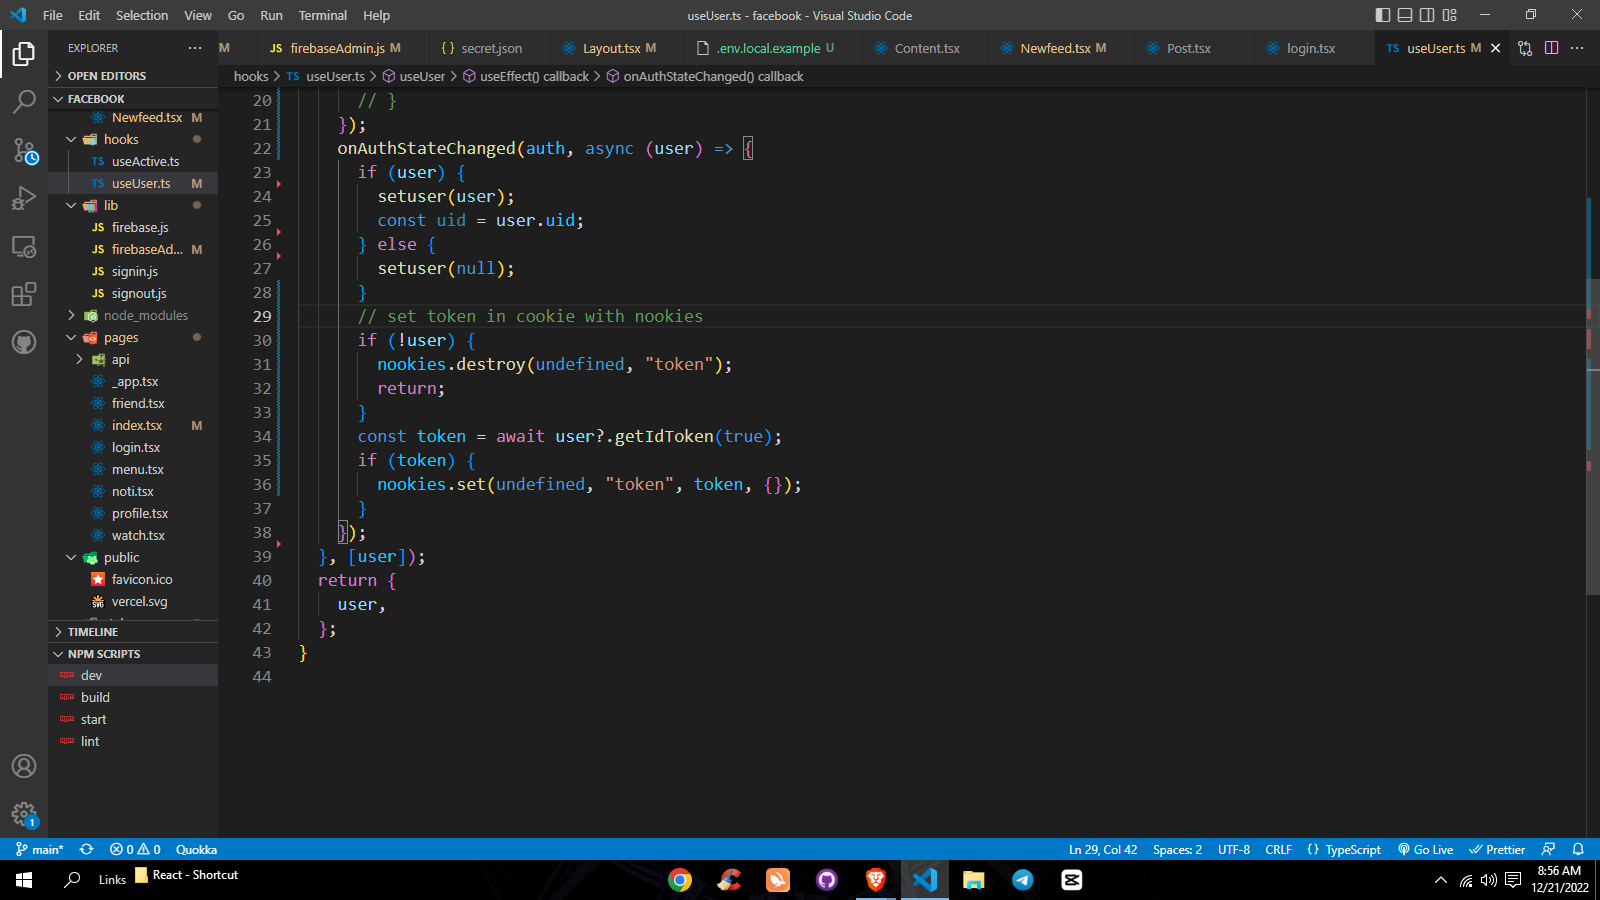The image size is (1600, 900).
Task: Open editor more actions ellipsis
Action: pyautogui.click(x=1577, y=48)
